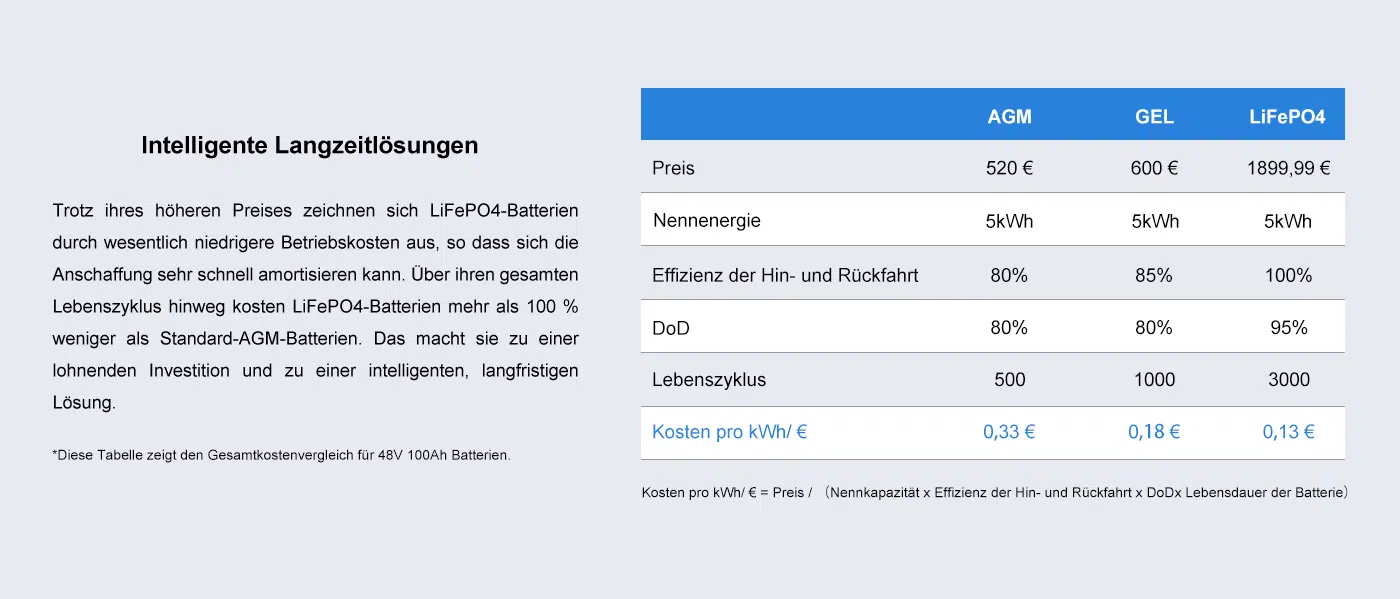Click the 520 € AGM price
Screen dimensions: 1400x599
coord(1009,168)
